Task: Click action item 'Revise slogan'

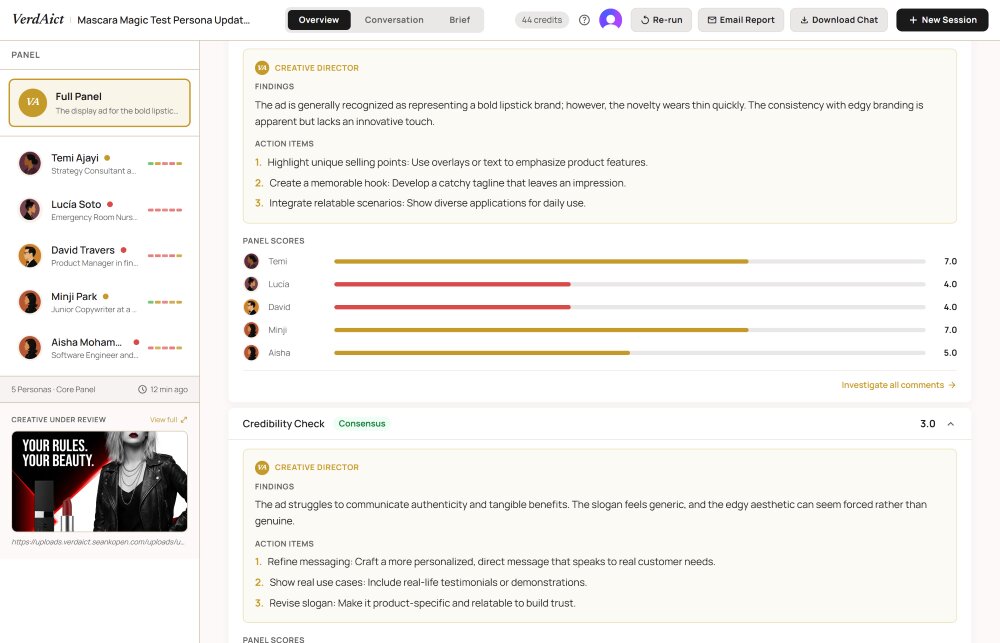Action: coord(415,603)
